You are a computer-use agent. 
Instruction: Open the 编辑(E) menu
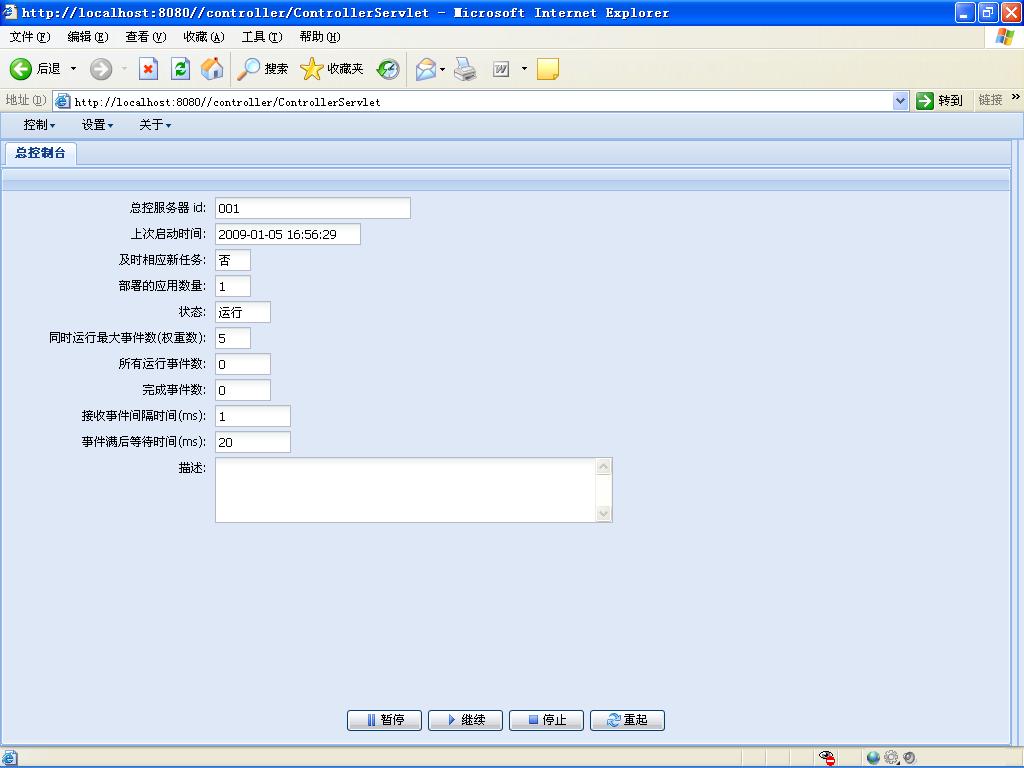click(88, 37)
